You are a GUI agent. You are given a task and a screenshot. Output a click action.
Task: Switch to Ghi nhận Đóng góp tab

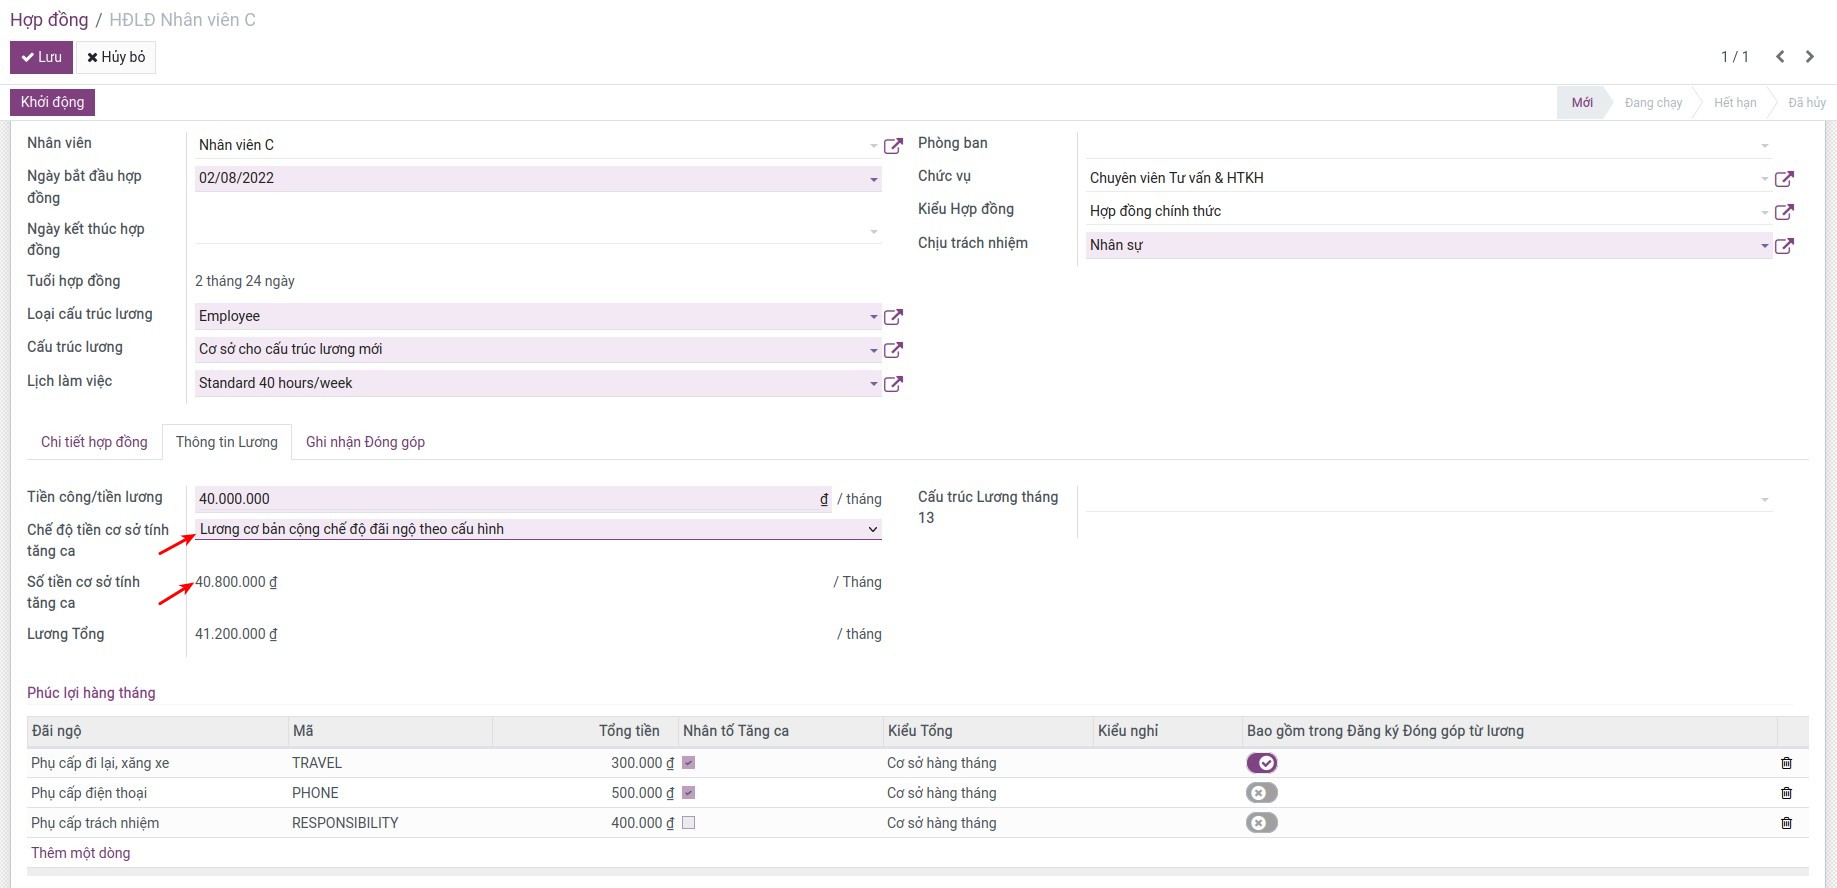click(x=365, y=442)
